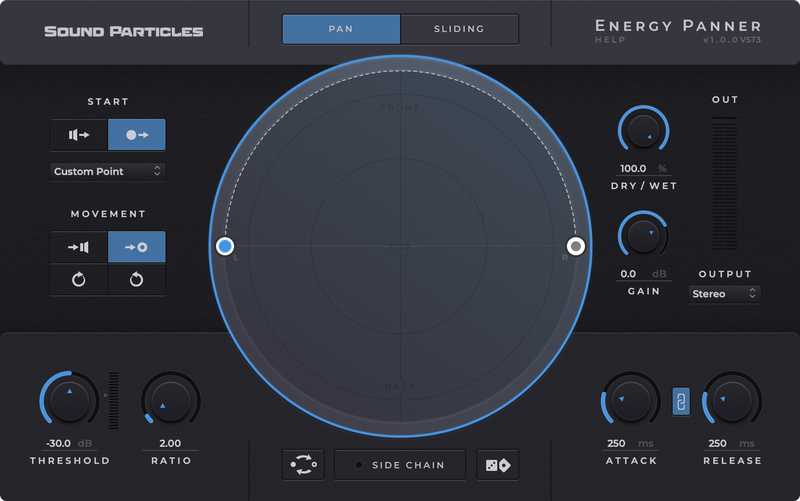This screenshot has width=800, height=501.
Task: Click the left rotation arrow under Movement
Action: pos(79,280)
